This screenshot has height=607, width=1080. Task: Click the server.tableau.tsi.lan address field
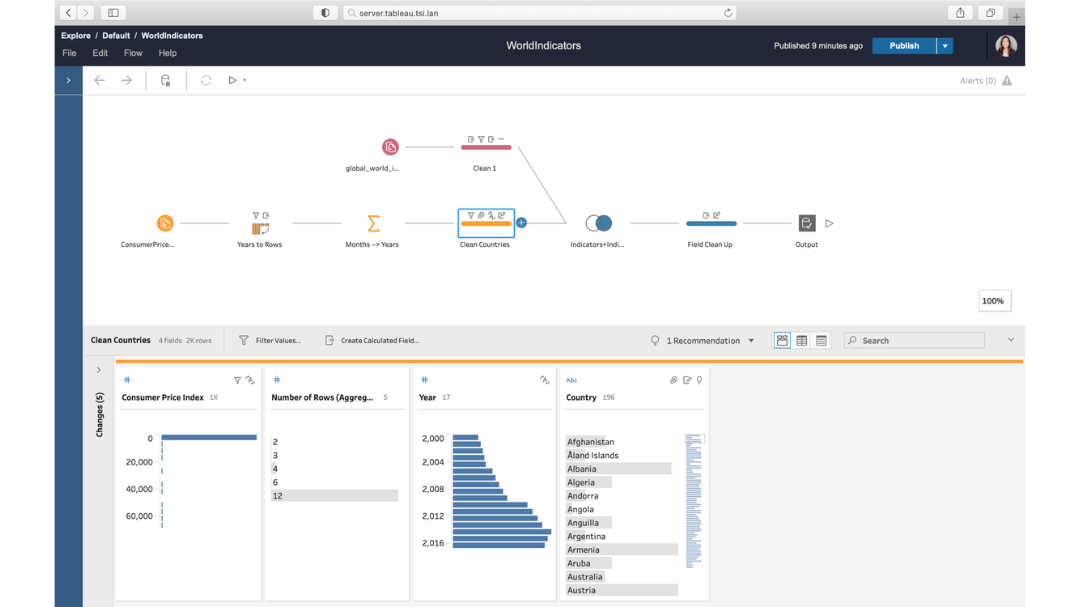click(x=540, y=12)
